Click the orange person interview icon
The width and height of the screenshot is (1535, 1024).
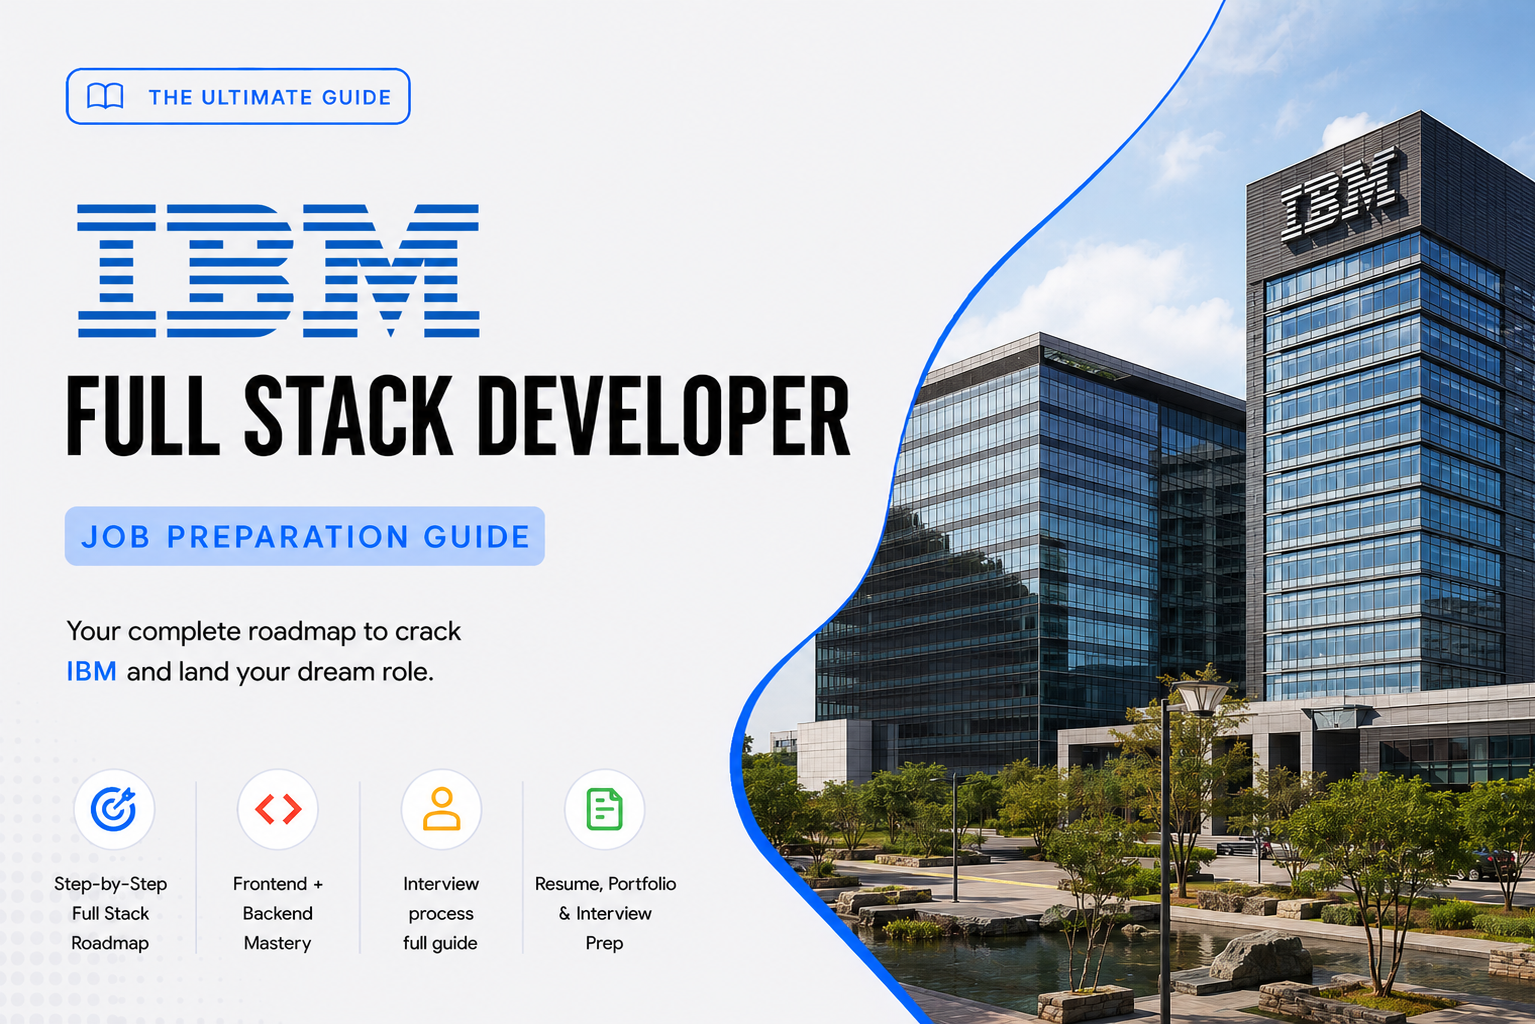coord(441,809)
